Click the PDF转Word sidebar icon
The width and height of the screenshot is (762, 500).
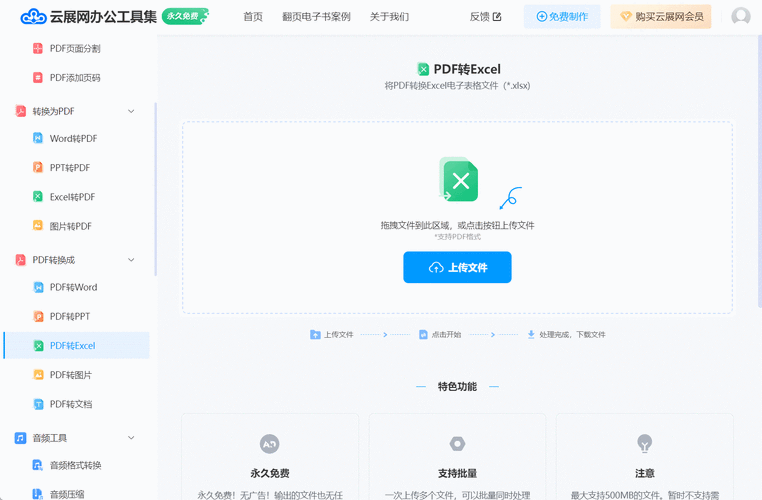point(38,287)
